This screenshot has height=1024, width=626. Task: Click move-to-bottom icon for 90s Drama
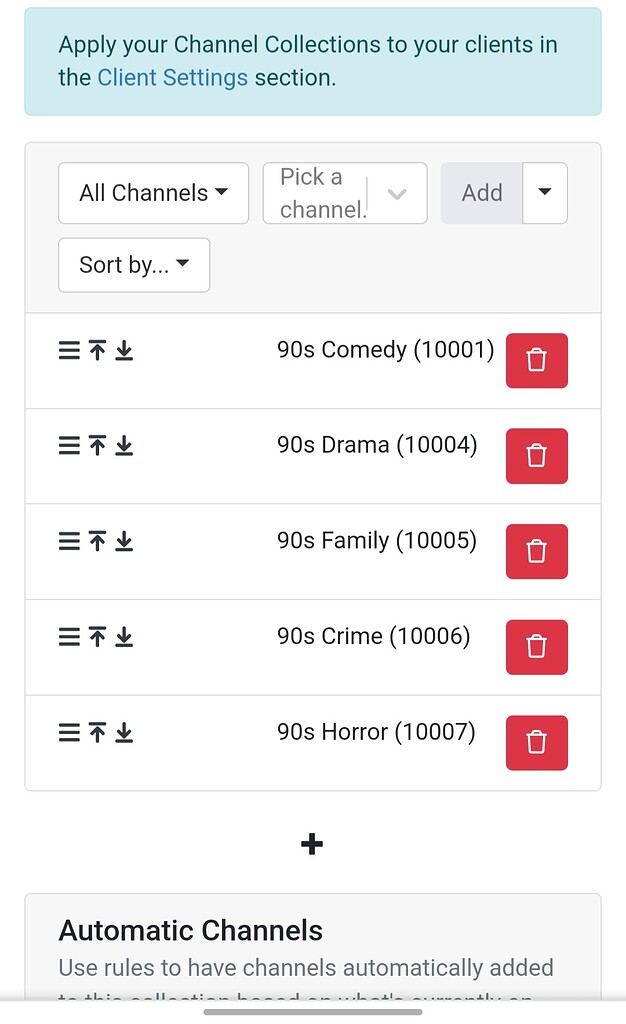124,445
